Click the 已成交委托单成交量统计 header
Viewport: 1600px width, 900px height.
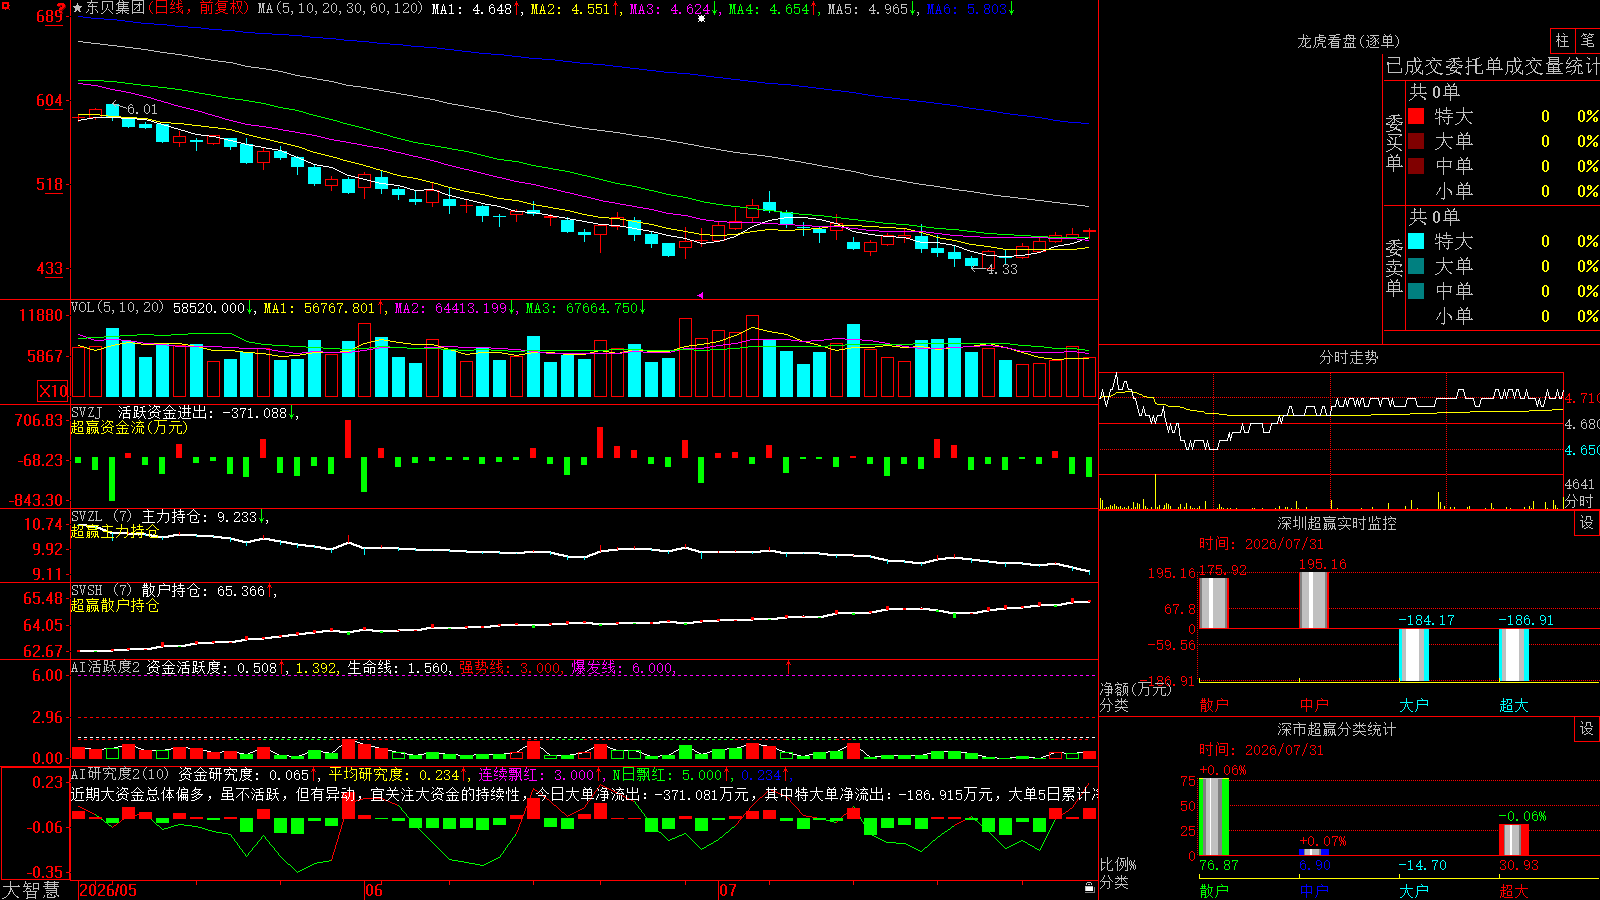coord(1492,66)
